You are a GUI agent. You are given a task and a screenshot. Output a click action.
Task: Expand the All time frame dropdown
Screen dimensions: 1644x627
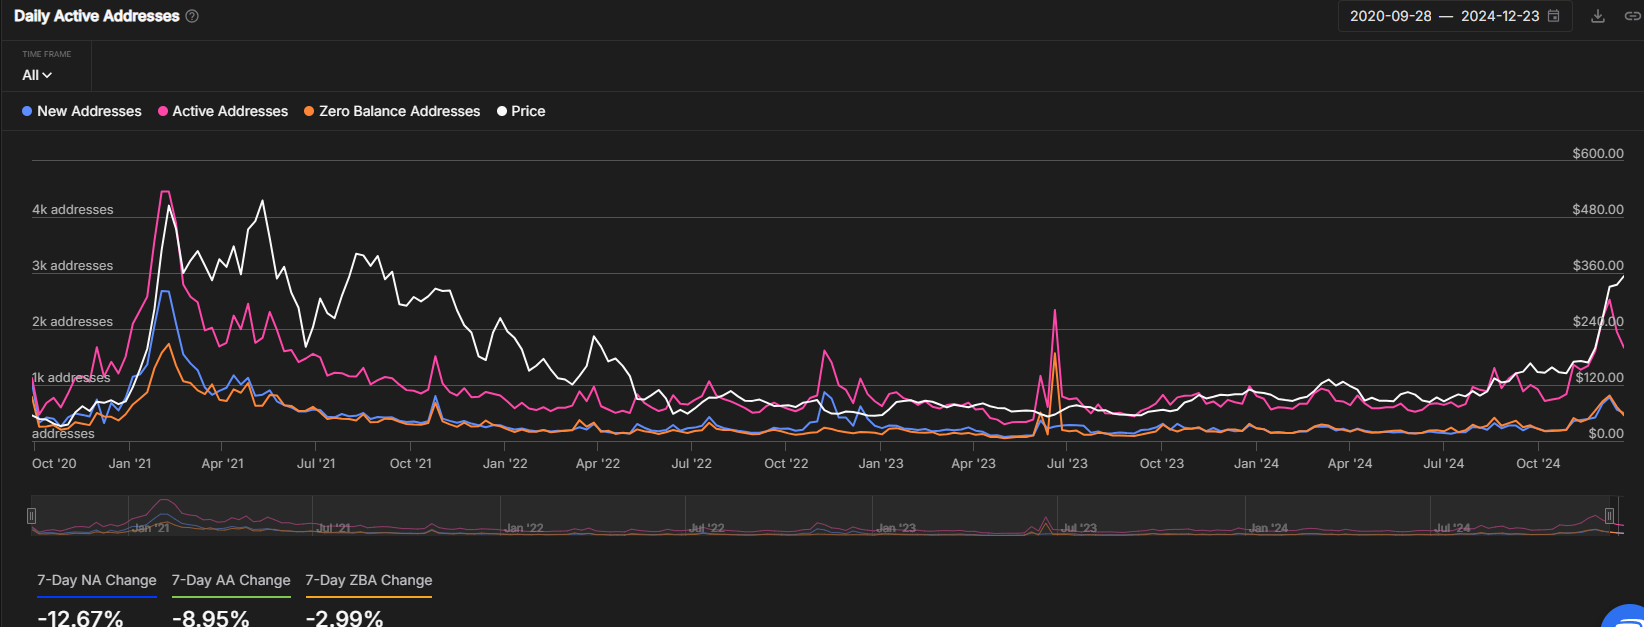[x=37, y=75]
